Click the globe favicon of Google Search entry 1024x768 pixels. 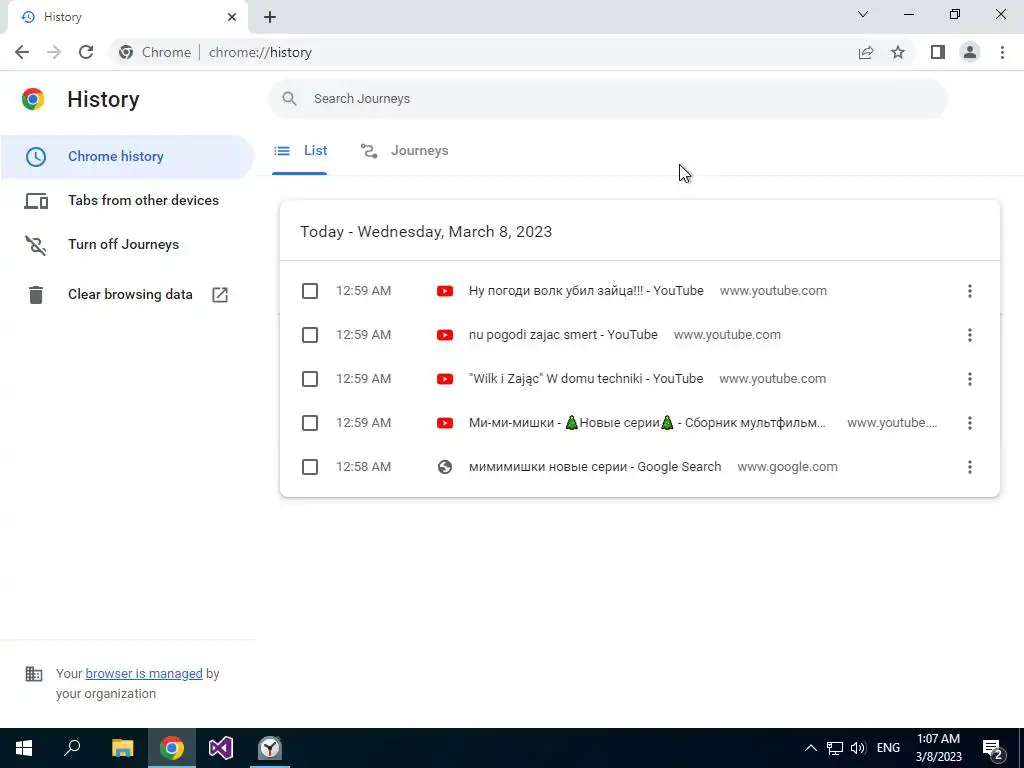pos(445,467)
